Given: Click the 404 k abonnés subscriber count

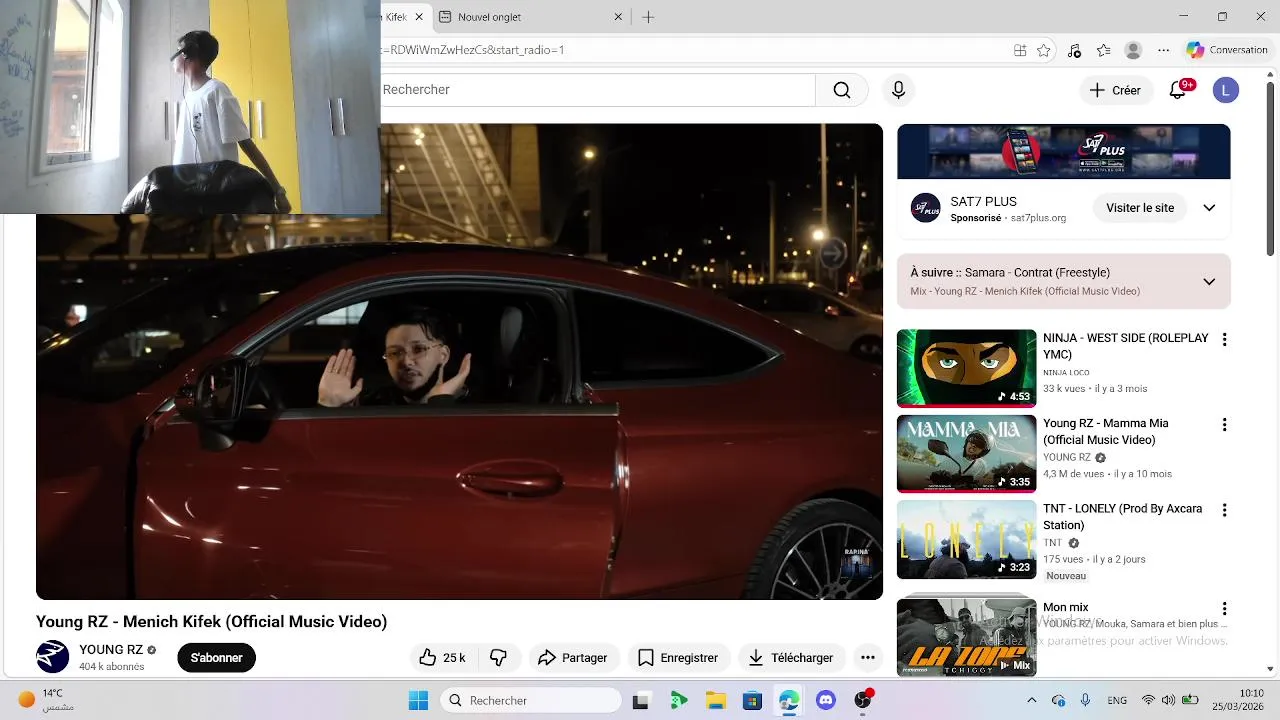Looking at the screenshot, I should [112, 667].
